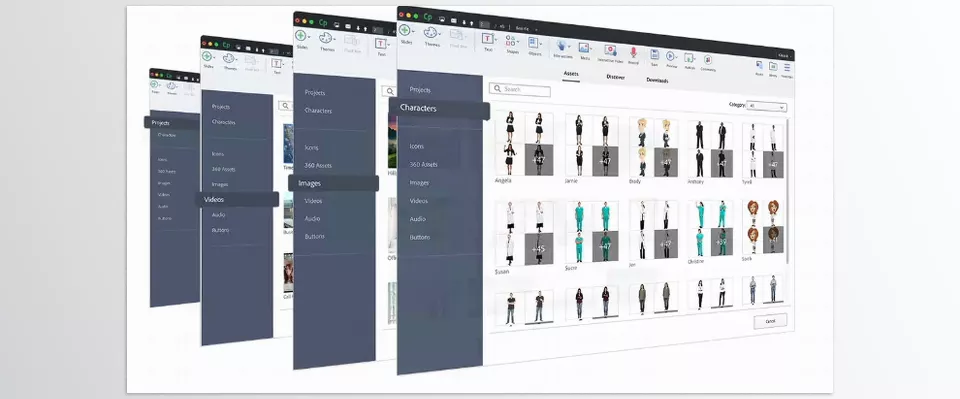This screenshot has height=399, width=960.
Task: Open the Library panel icon
Action: 773,66
